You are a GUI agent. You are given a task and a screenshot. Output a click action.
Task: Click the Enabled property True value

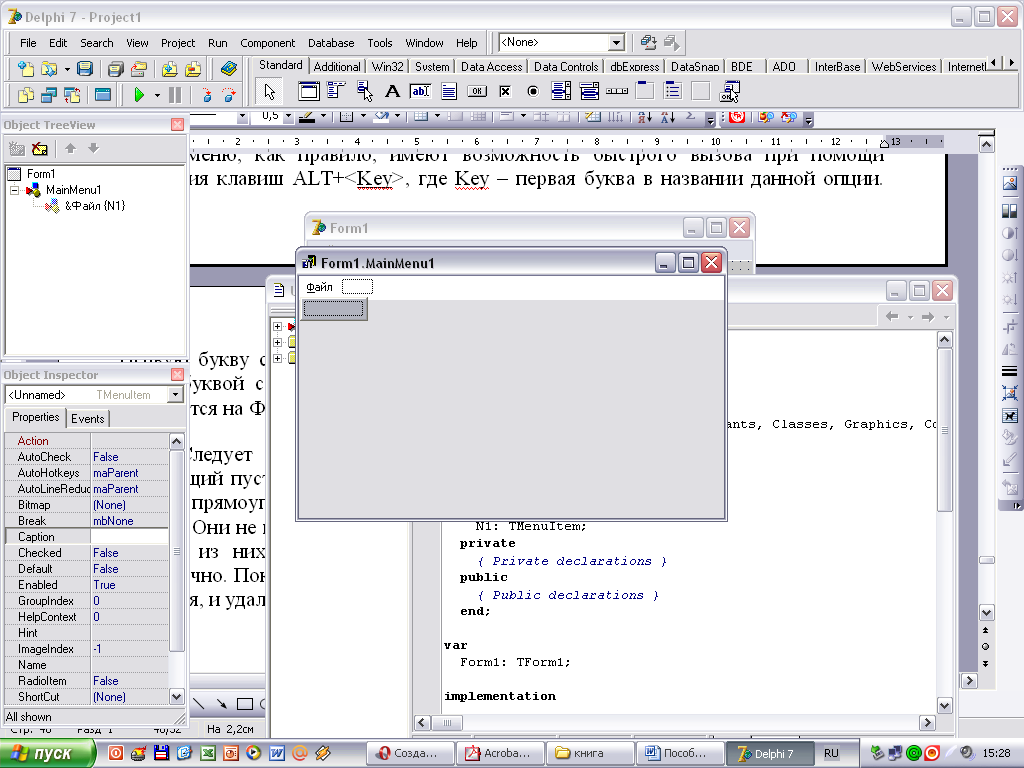pyautogui.click(x=129, y=585)
